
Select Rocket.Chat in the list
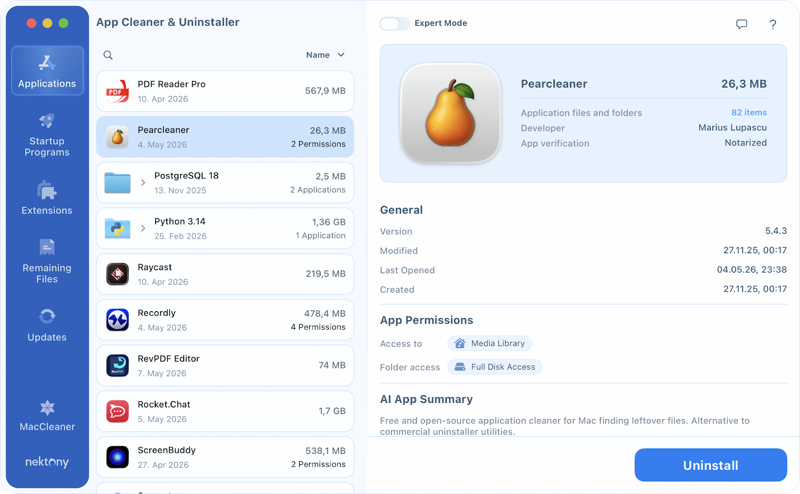225,411
